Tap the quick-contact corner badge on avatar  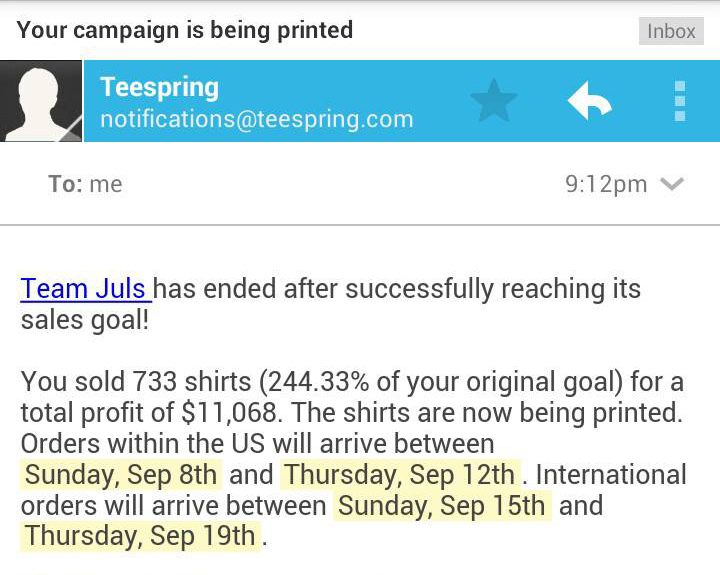(x=72, y=131)
